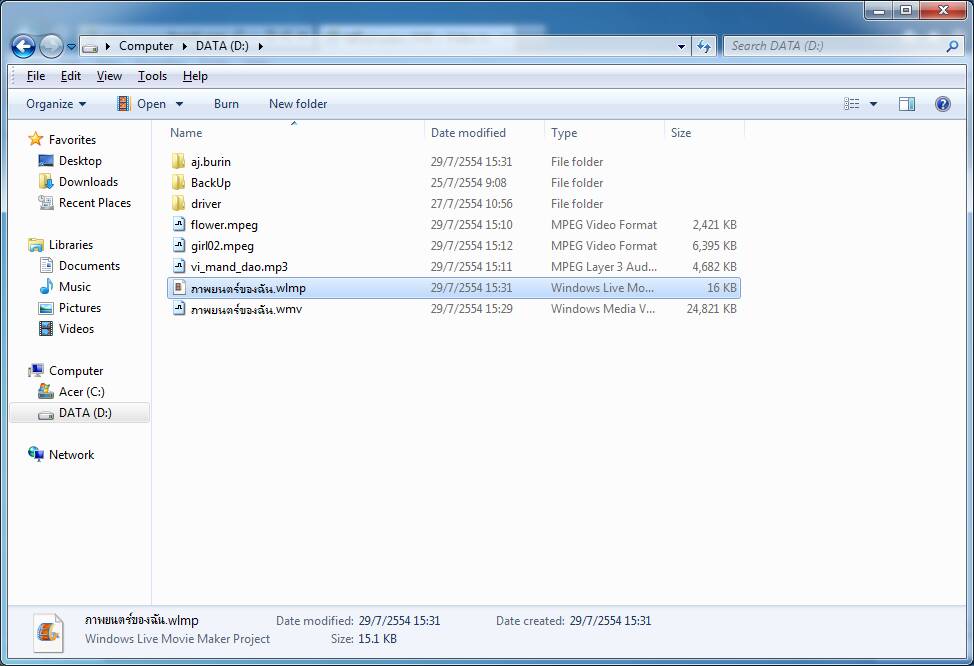Select the vi_mand_dao.mp3 audio file
The height and width of the screenshot is (666, 974).
[x=239, y=267]
